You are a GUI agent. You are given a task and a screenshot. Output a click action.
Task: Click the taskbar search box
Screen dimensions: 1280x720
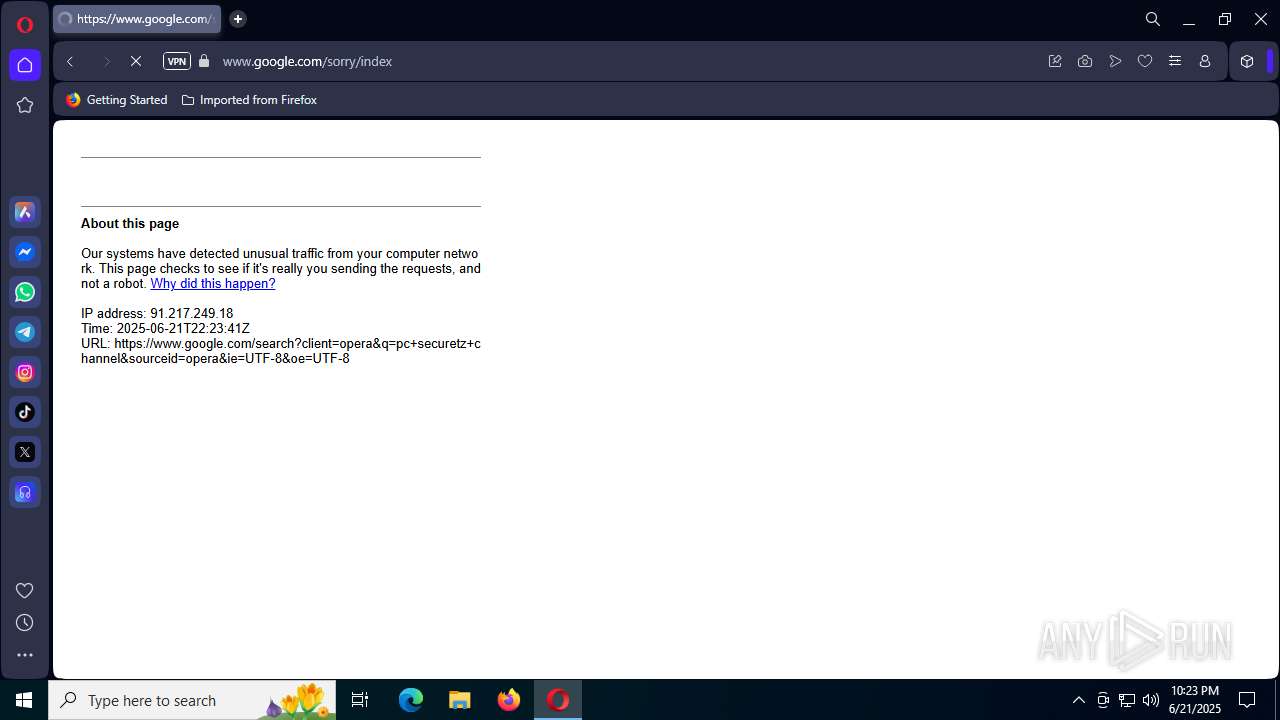coord(192,700)
